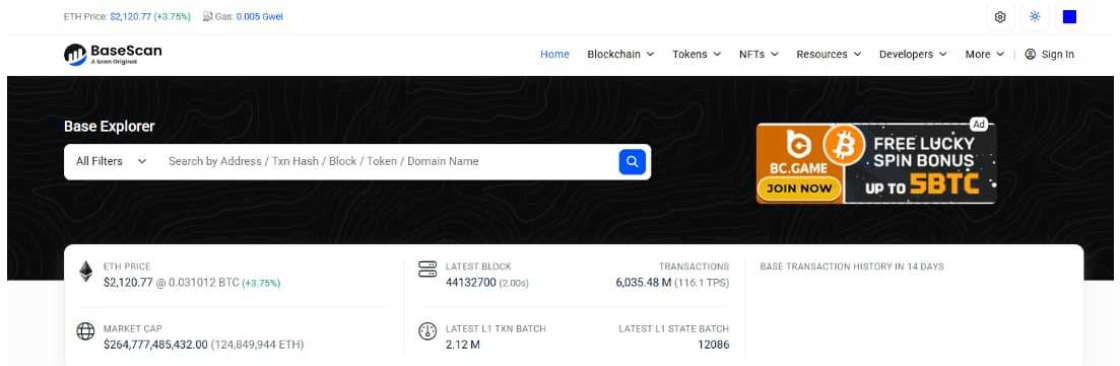Click the ETH price $2,120.77 in top bar
1120x366 pixels.
pyautogui.click(x=131, y=16)
